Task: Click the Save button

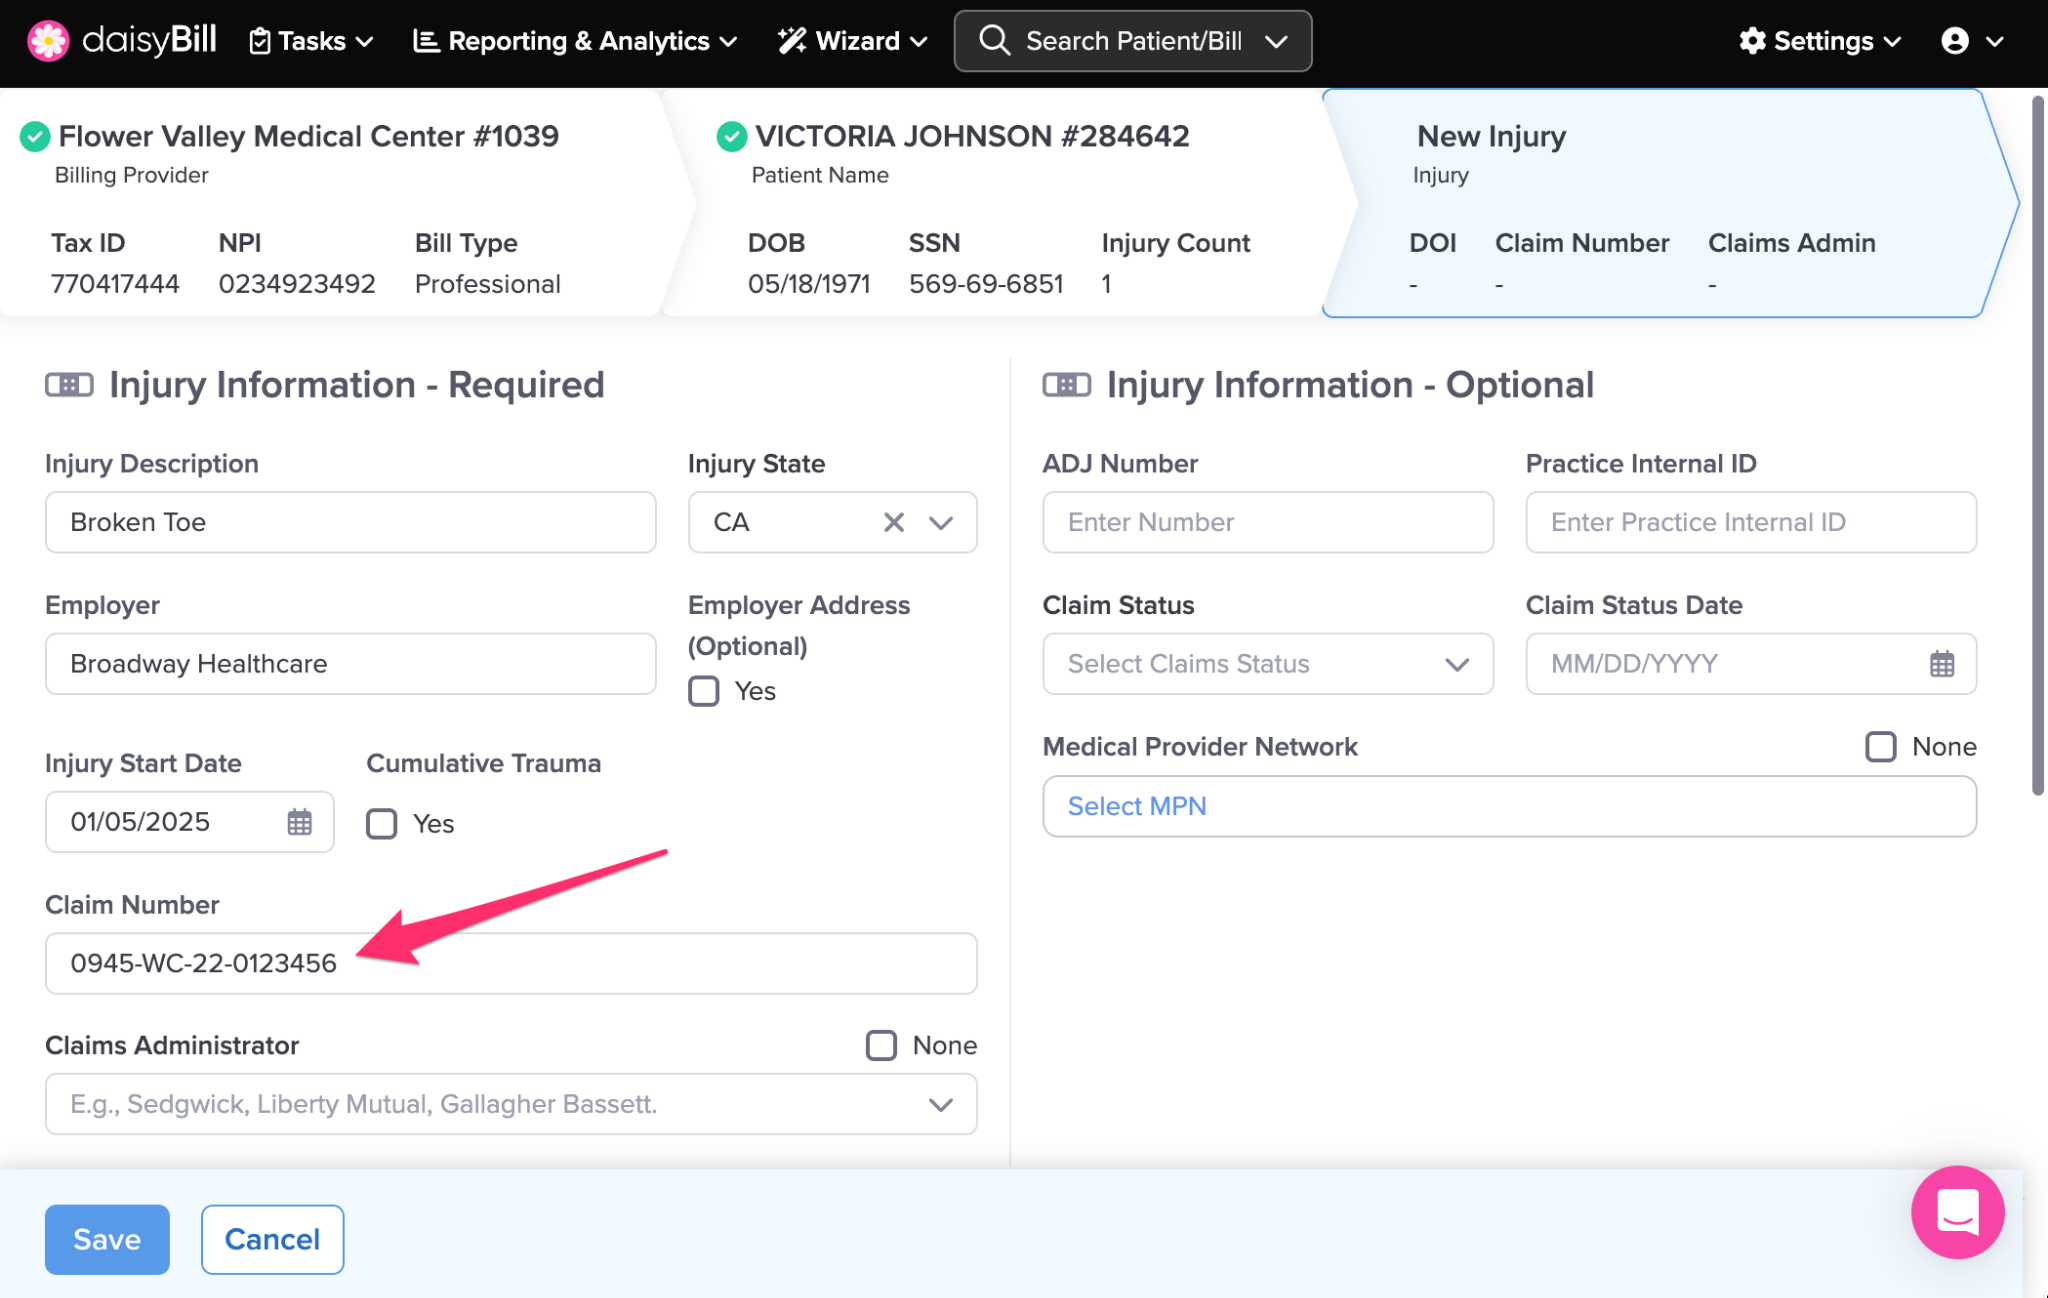Action: tap(107, 1239)
